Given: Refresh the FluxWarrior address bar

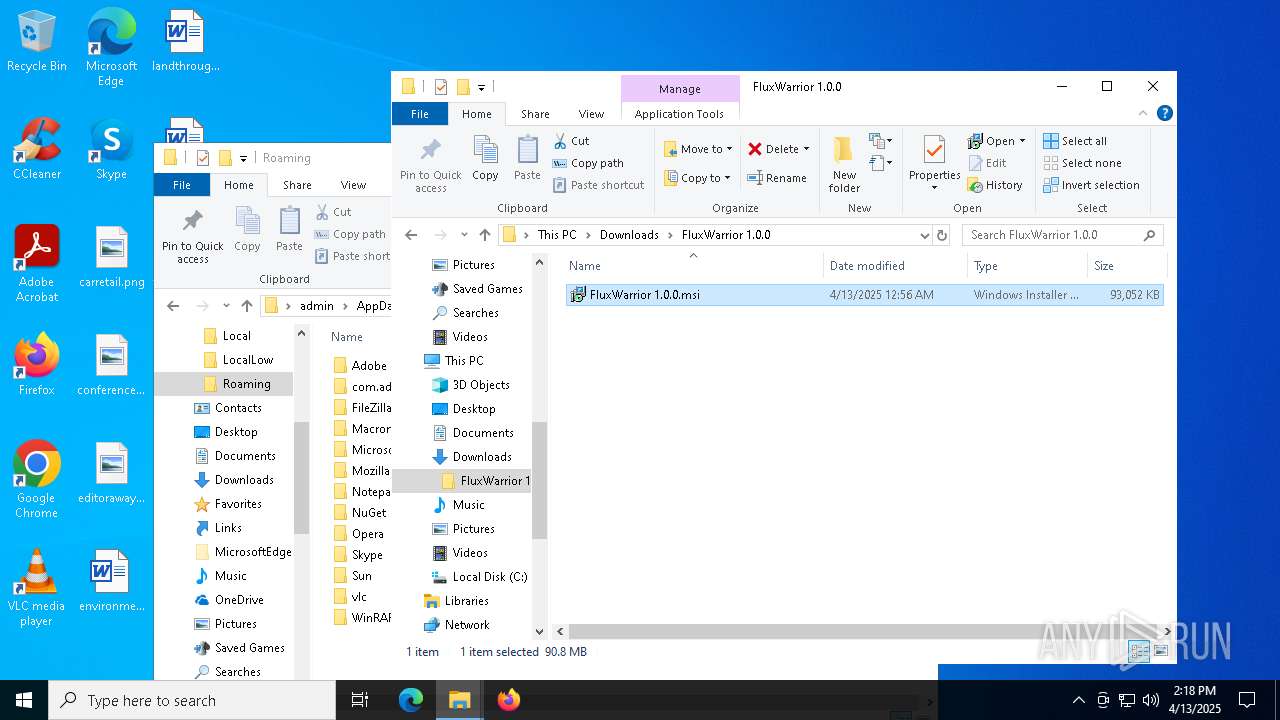Looking at the screenshot, I should click(941, 235).
